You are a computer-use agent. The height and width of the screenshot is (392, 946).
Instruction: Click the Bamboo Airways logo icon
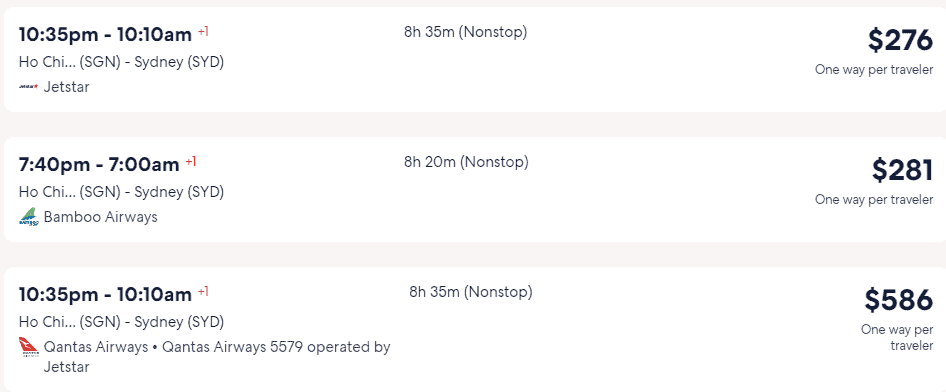coord(28,217)
